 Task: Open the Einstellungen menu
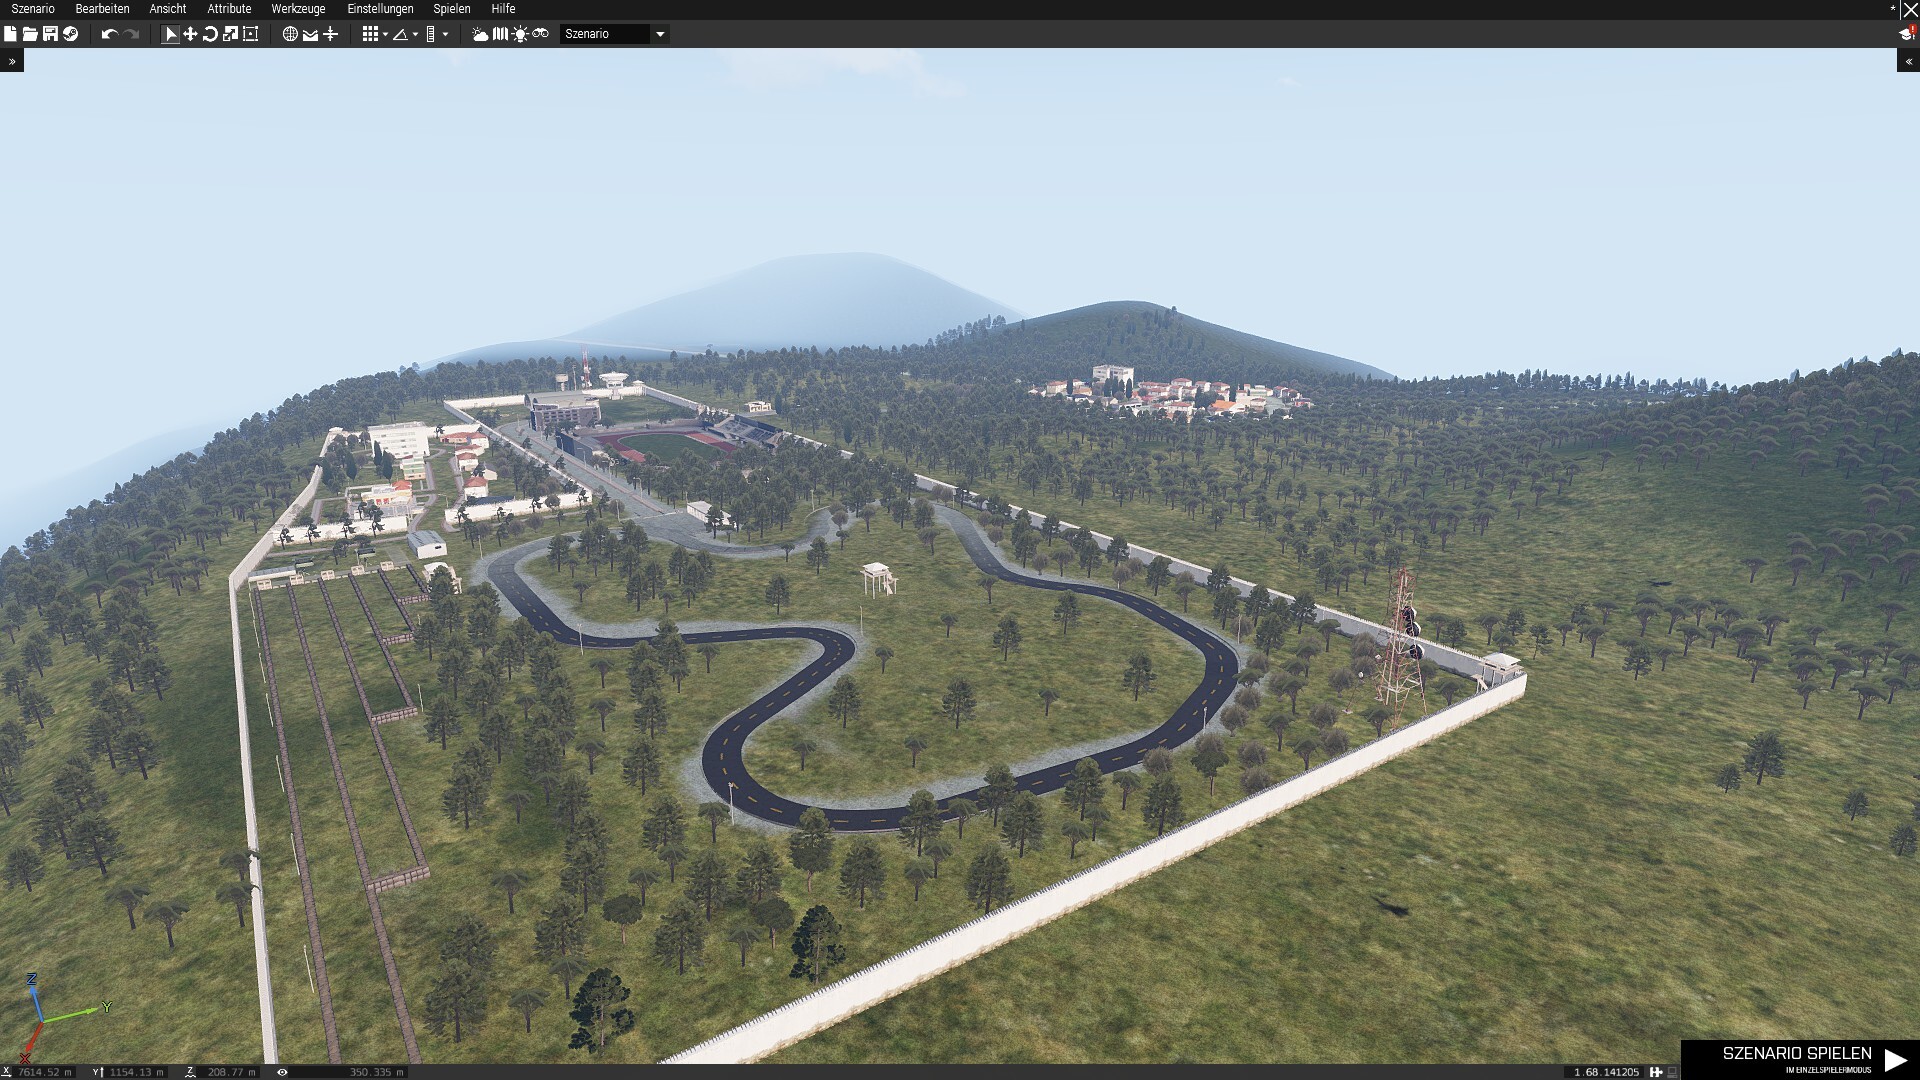380,9
